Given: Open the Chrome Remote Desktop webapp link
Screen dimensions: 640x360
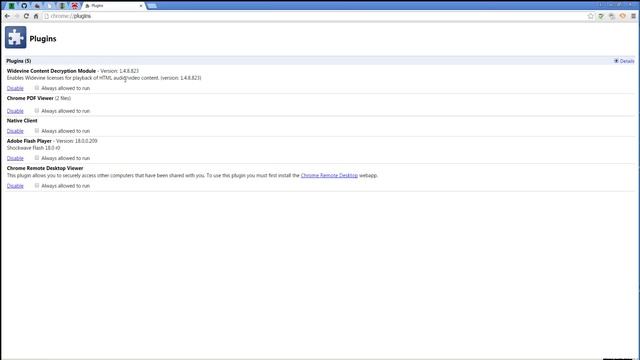Looking at the screenshot, I should pyautogui.click(x=329, y=176).
